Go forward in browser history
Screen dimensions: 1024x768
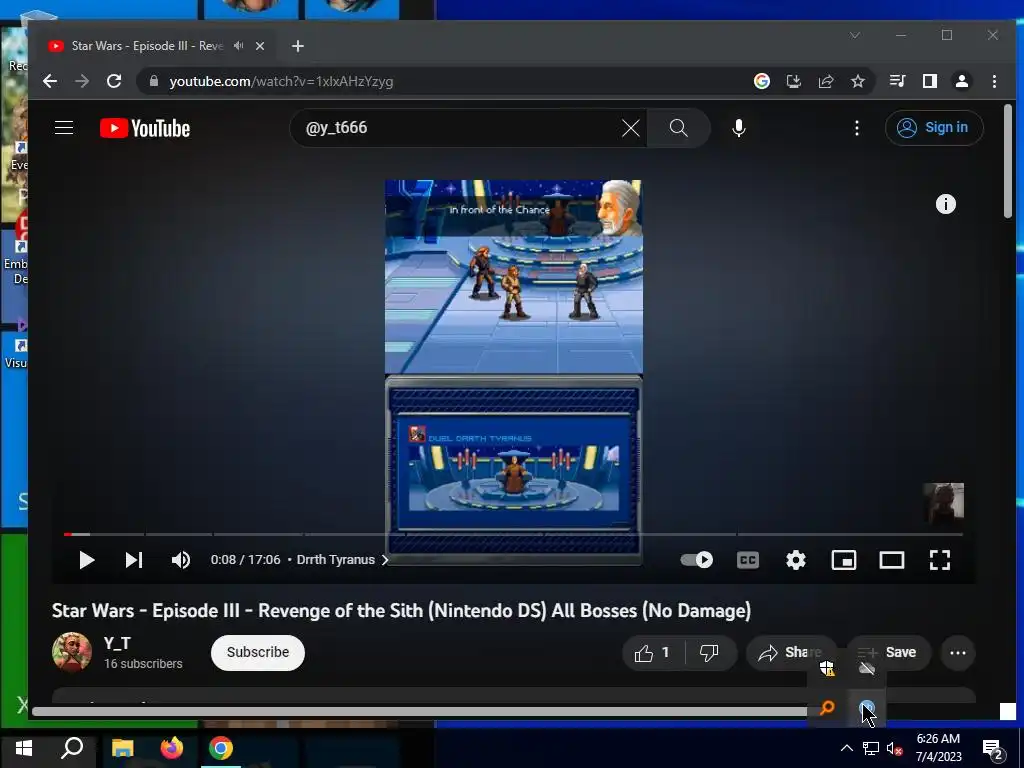[82, 81]
